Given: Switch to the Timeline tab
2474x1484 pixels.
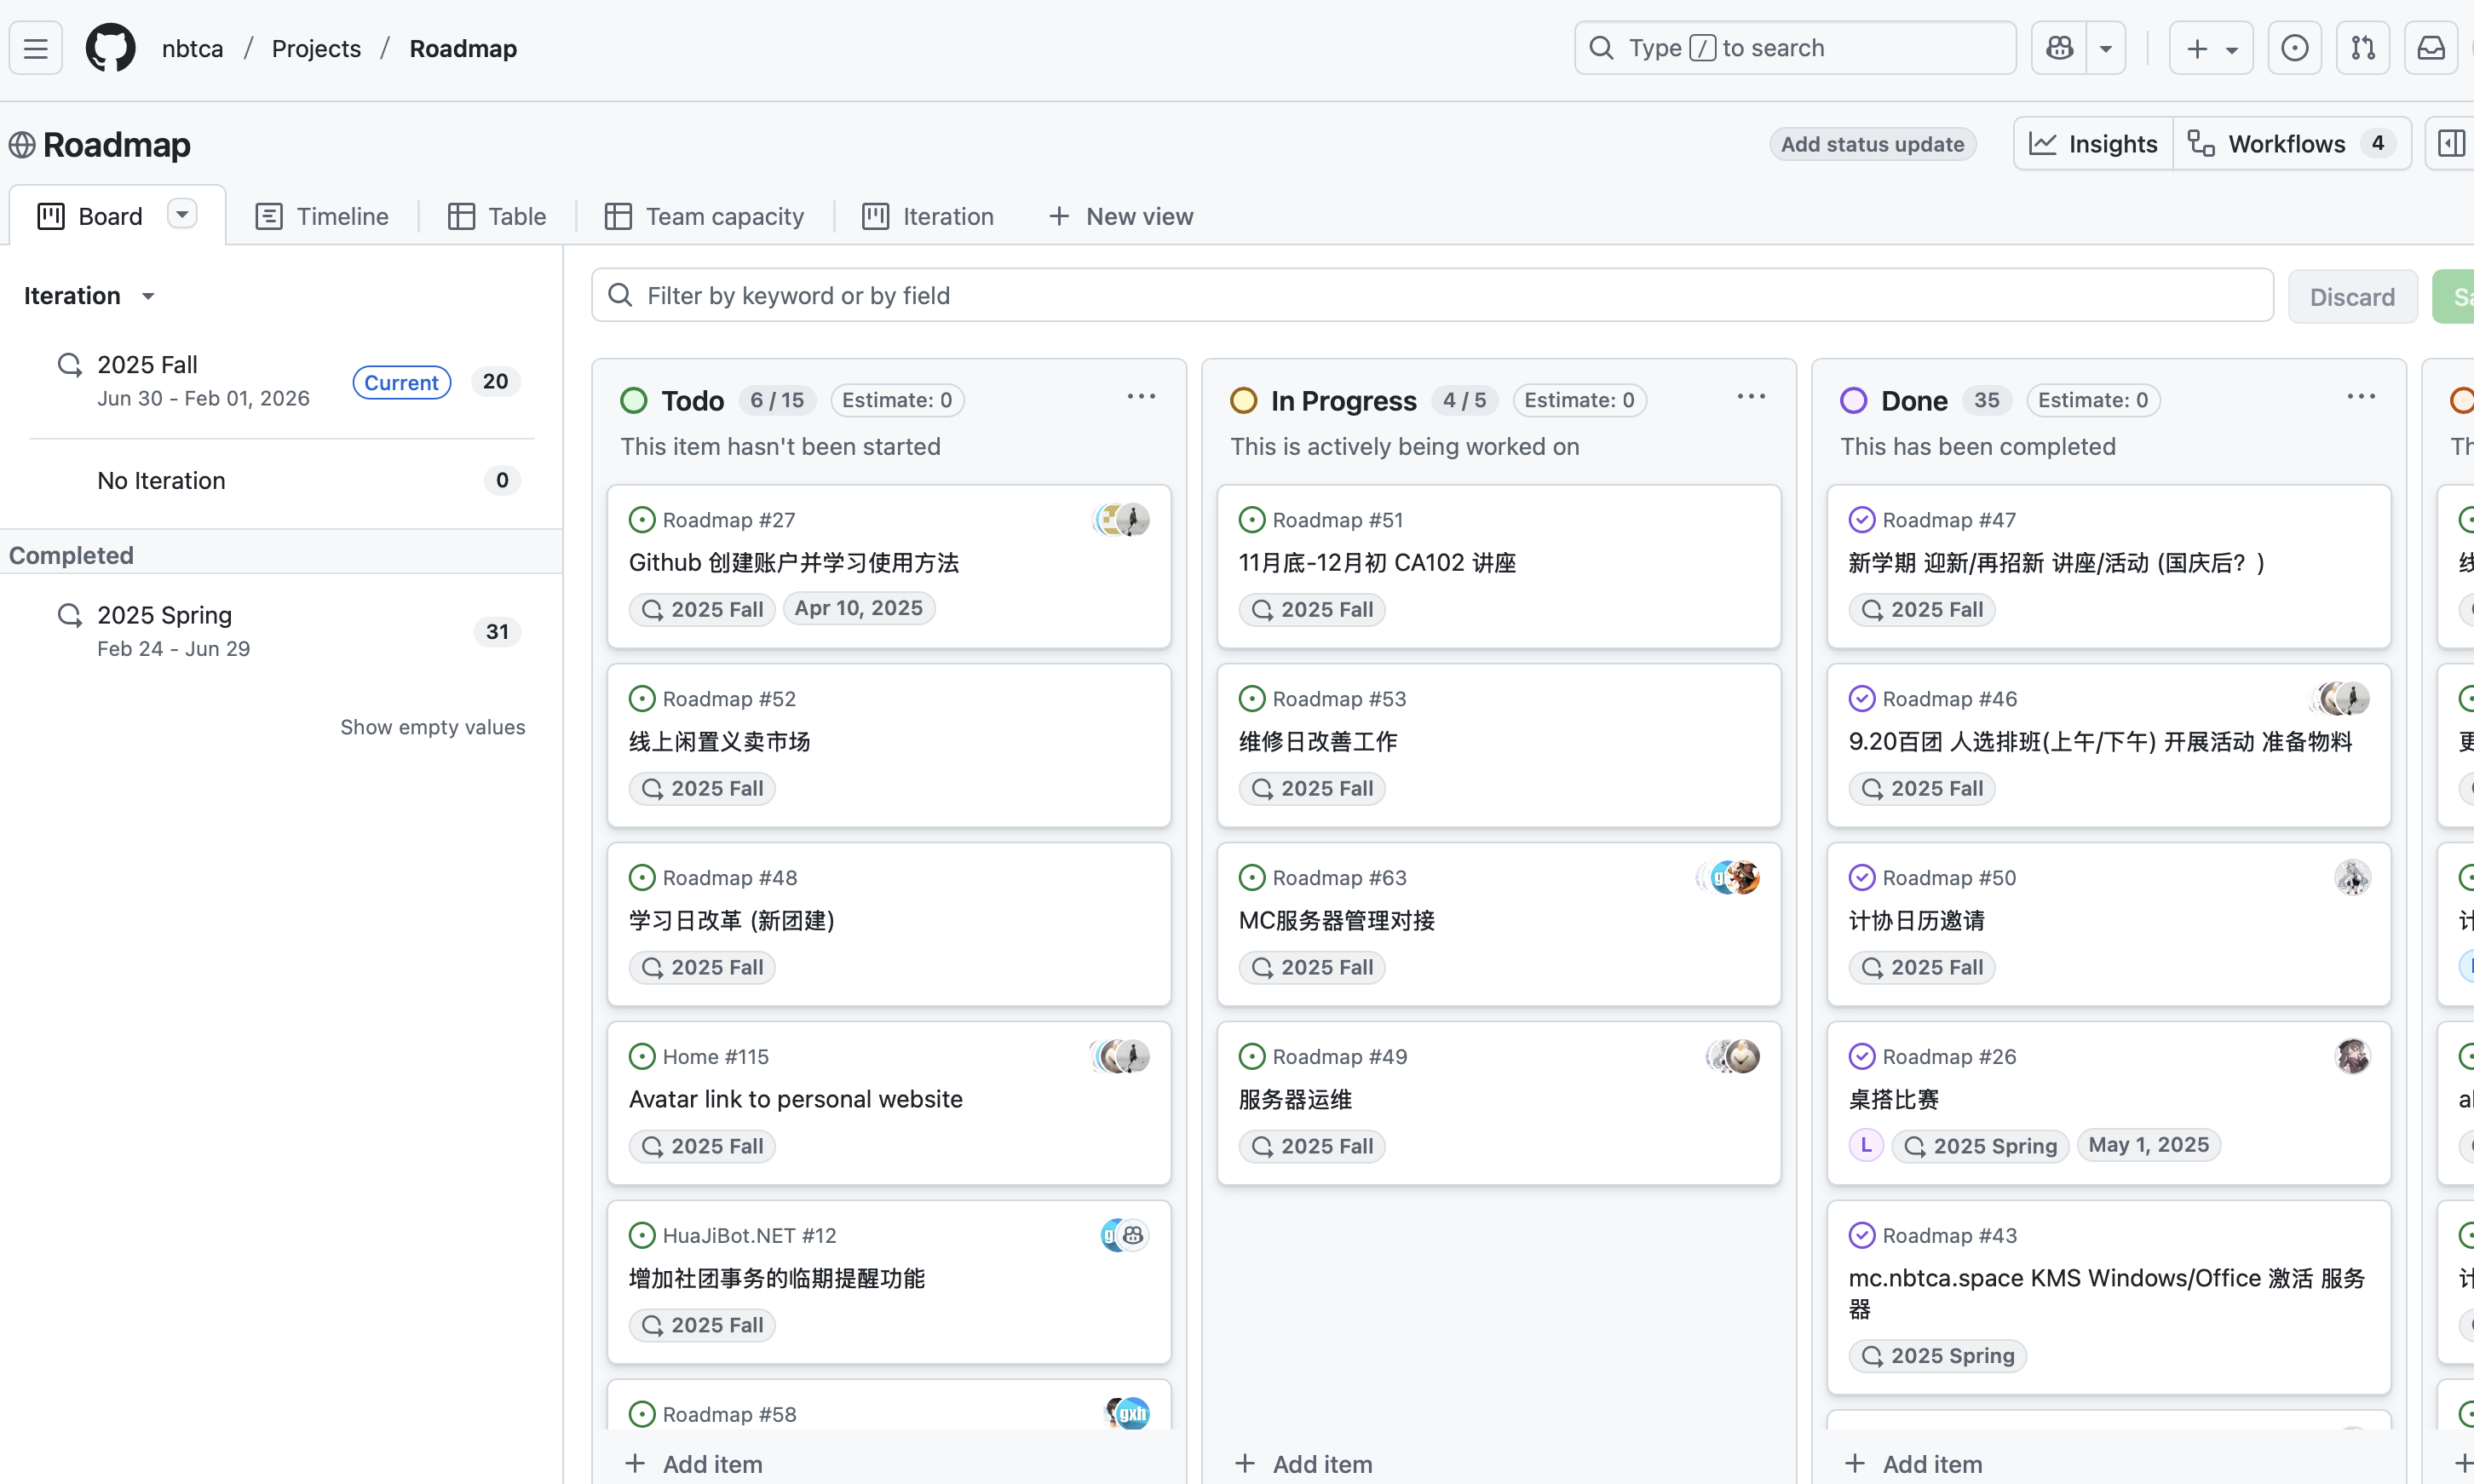Looking at the screenshot, I should [322, 217].
